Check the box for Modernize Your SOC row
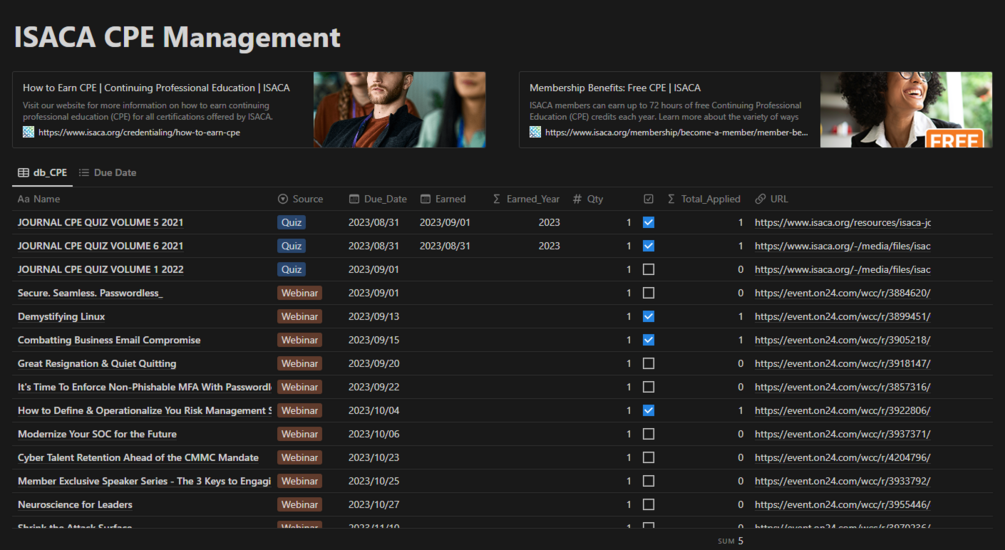1005x550 pixels. [649, 434]
